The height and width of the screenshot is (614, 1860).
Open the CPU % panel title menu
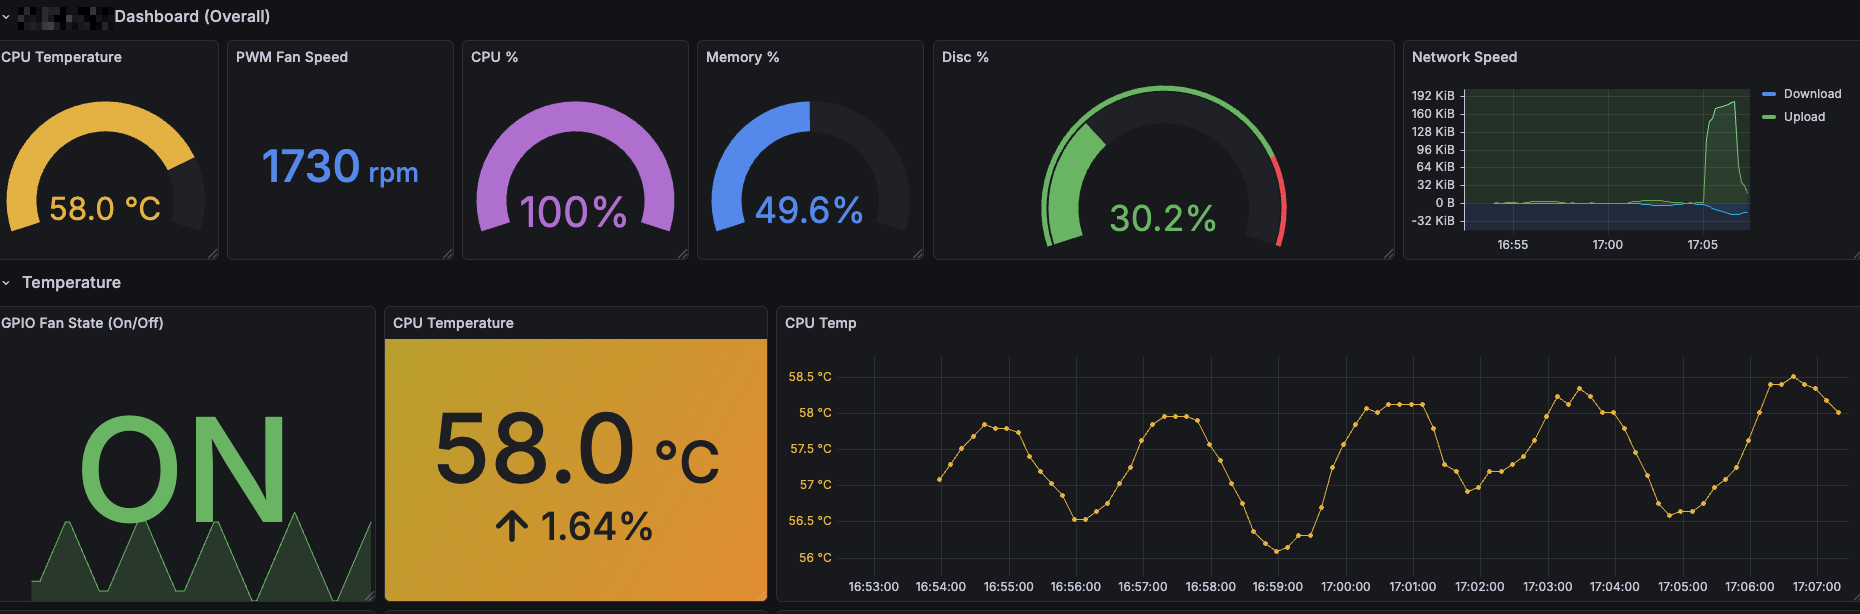pyautogui.click(x=494, y=57)
